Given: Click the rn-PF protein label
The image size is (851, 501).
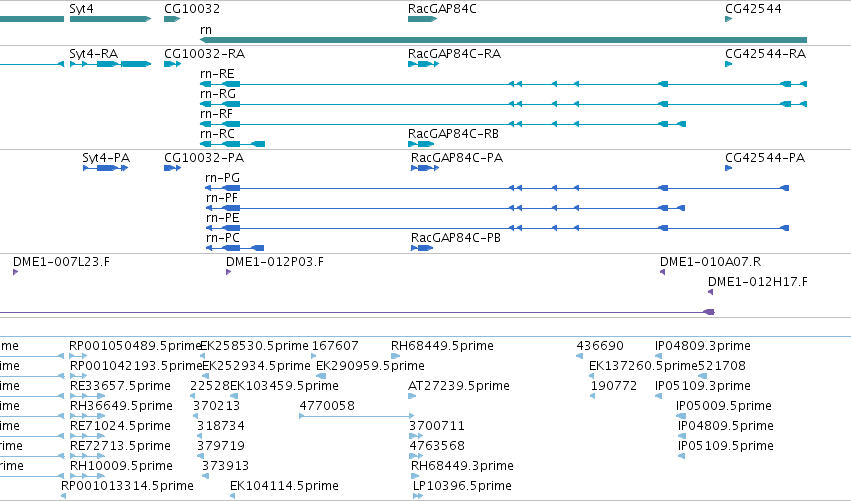Looking at the screenshot, I should [222, 198].
